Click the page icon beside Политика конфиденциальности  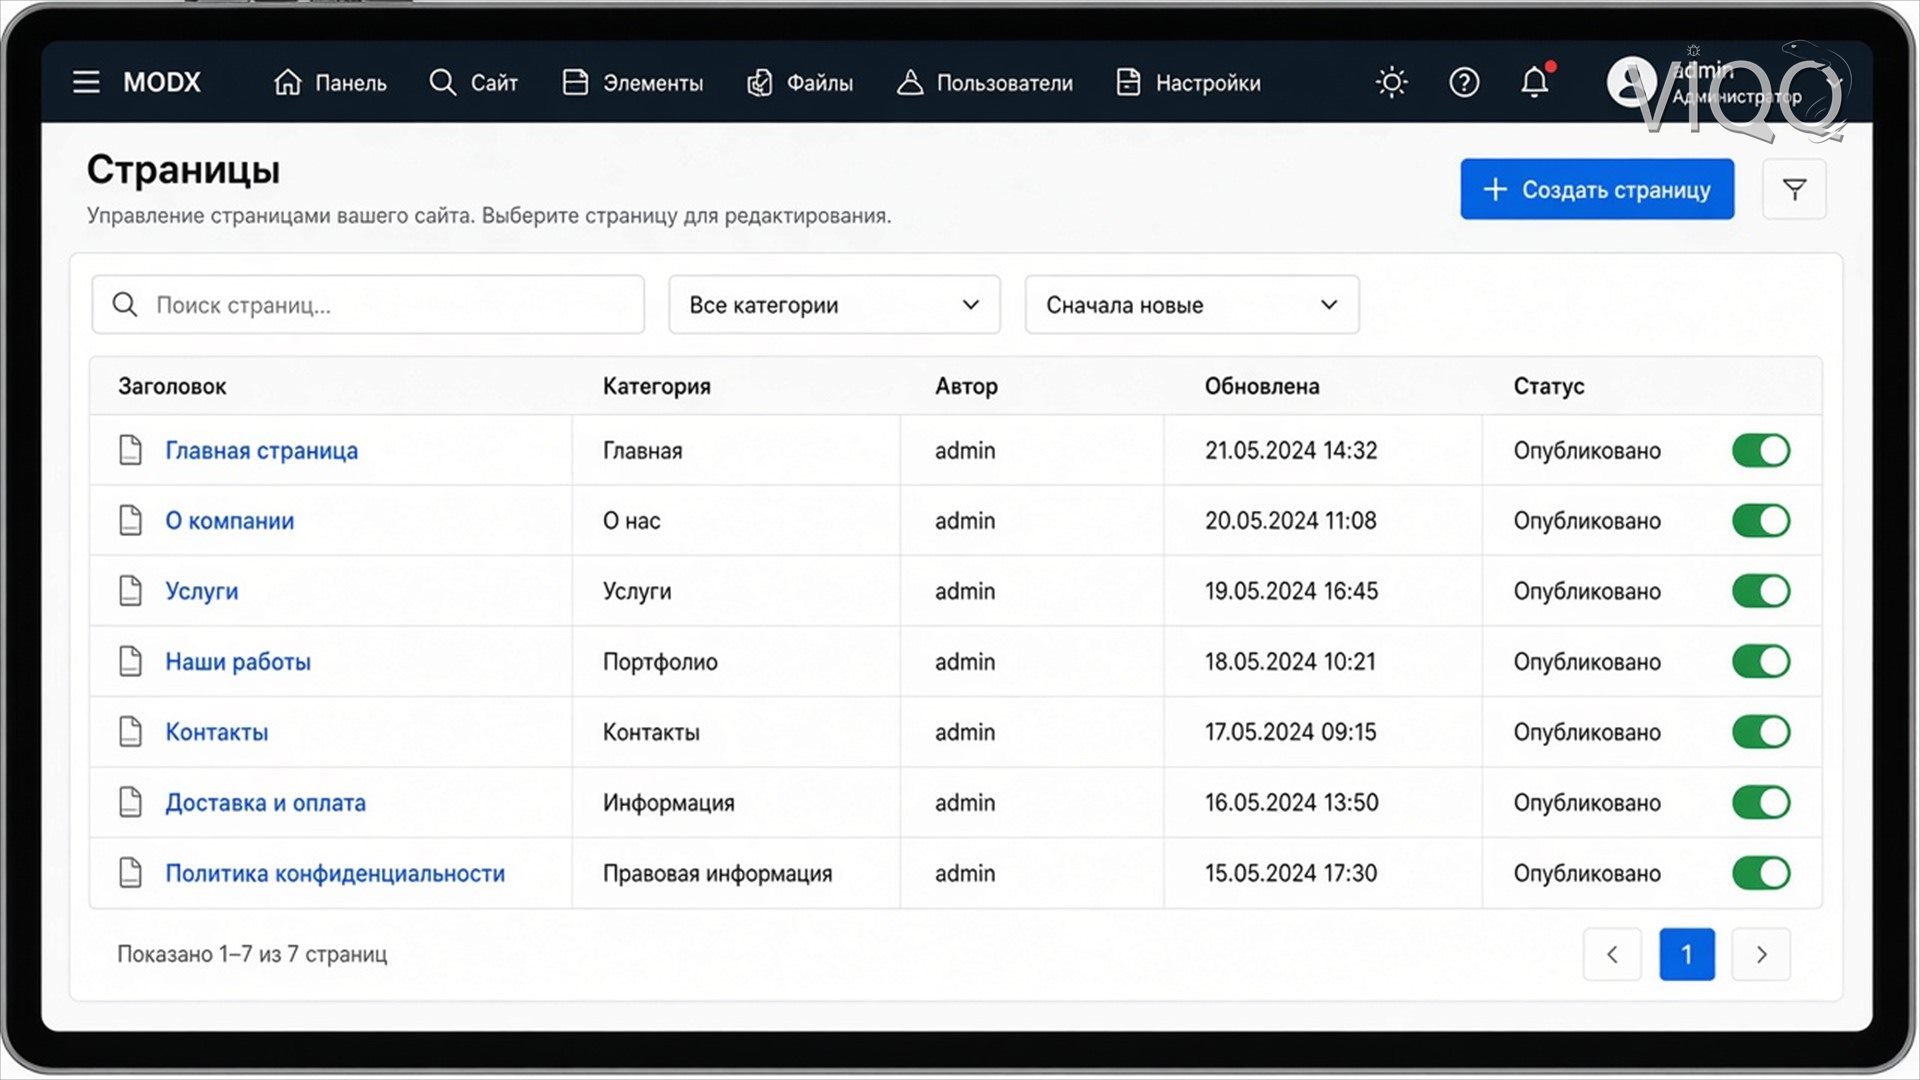coord(130,873)
